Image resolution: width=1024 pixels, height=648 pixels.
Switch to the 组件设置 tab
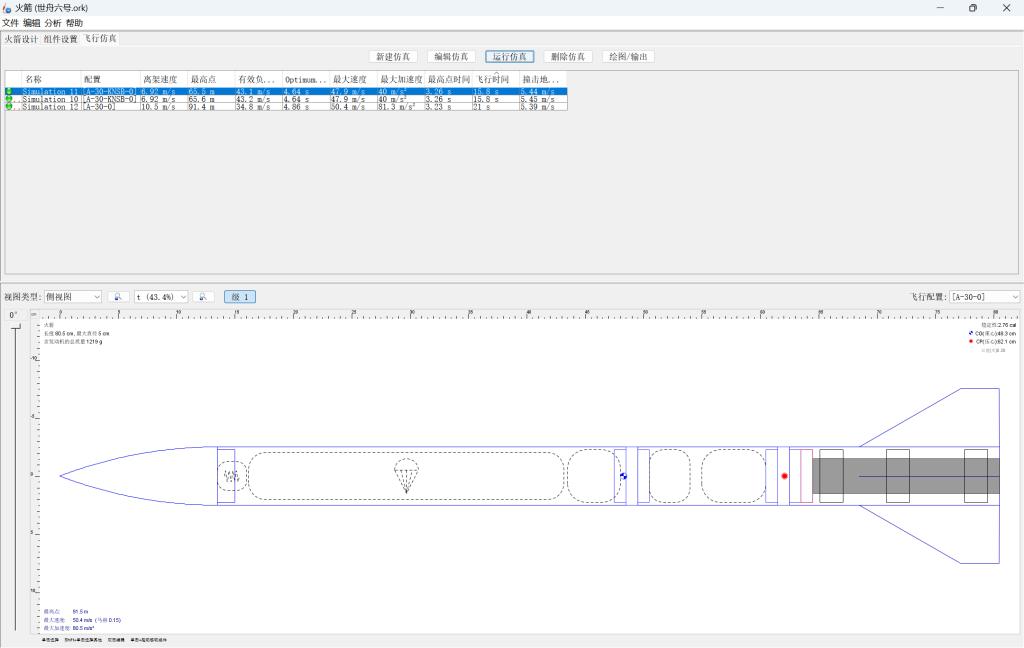click(x=60, y=39)
